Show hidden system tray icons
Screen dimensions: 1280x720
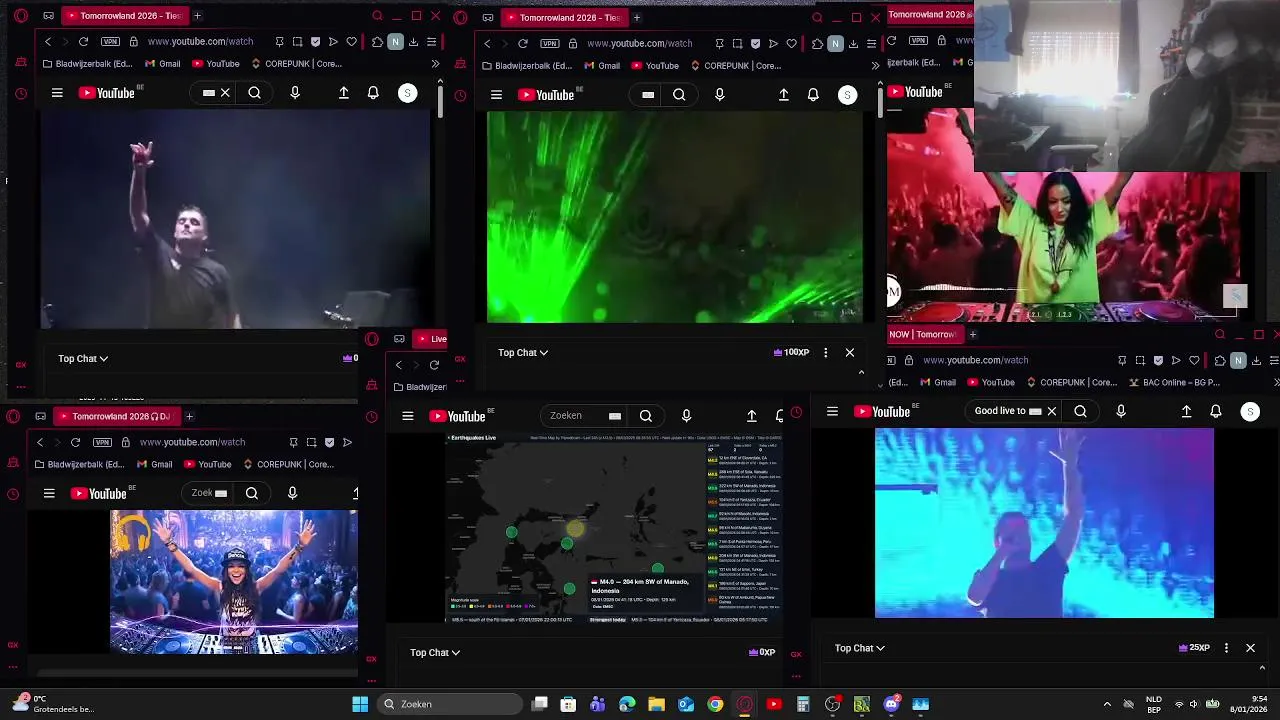pos(1107,704)
